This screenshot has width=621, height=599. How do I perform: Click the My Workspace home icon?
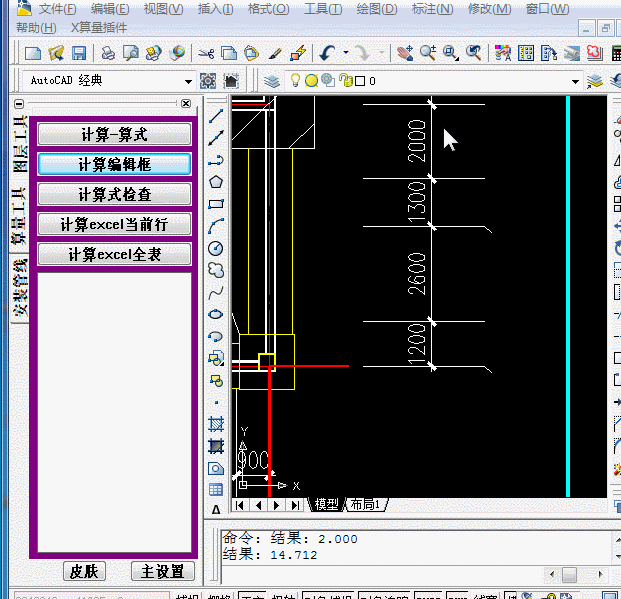click(x=231, y=81)
